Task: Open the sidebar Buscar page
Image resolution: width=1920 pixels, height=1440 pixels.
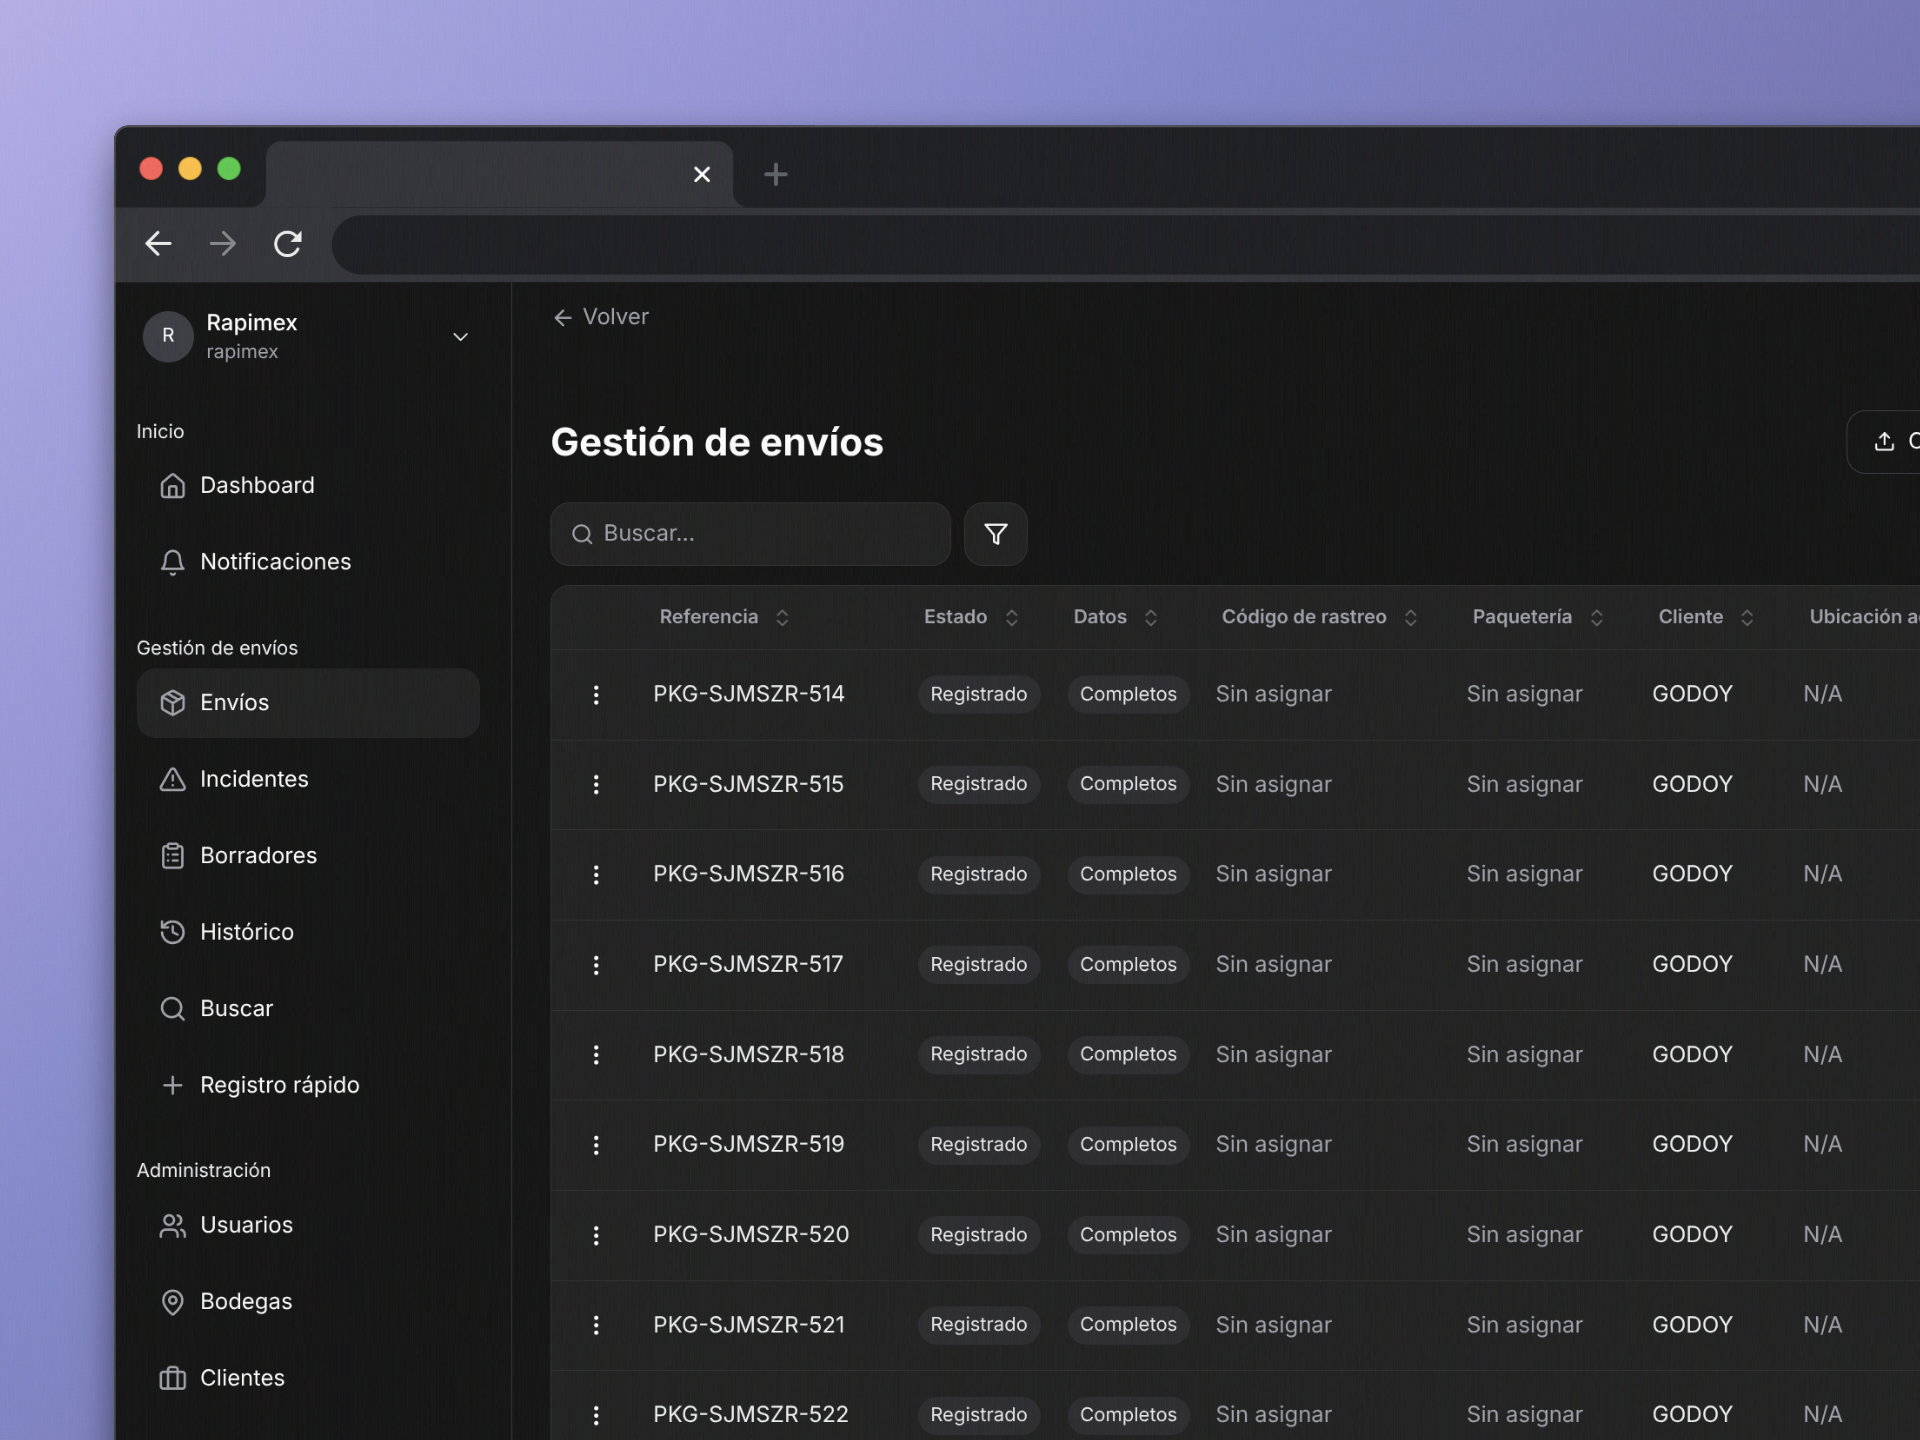Action: click(308, 1009)
